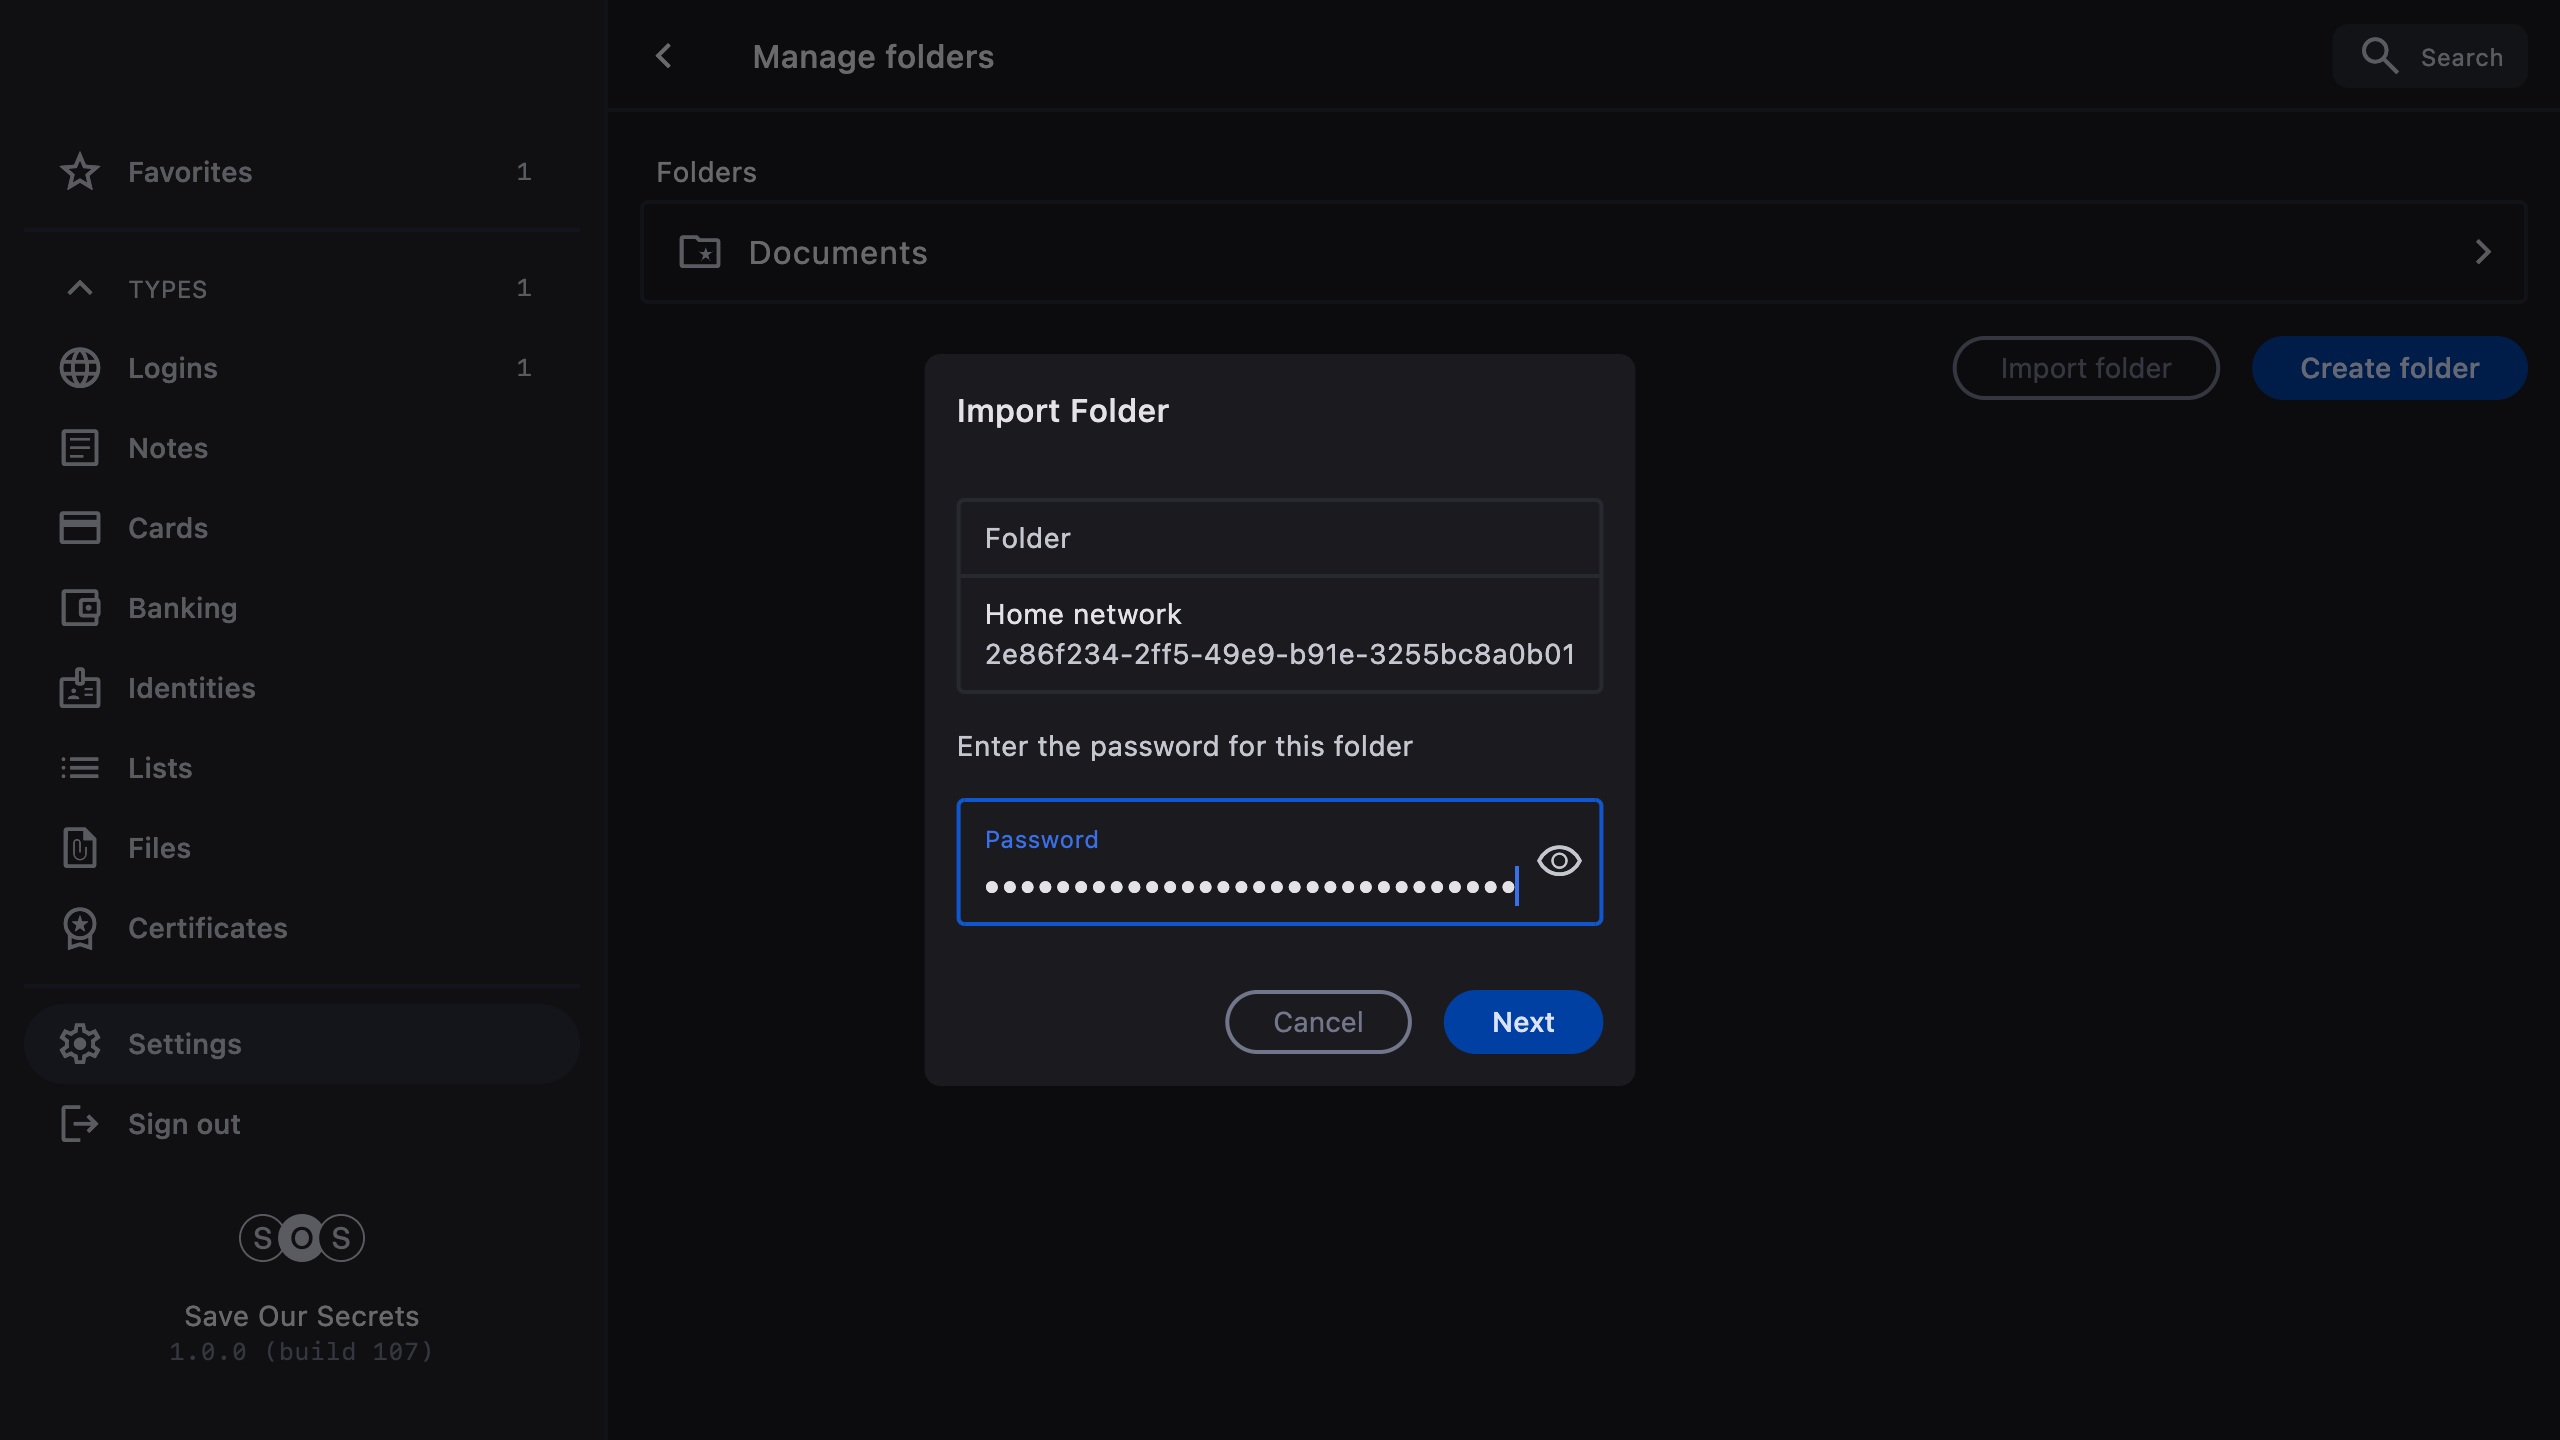Click the Favorites star icon
The image size is (2560, 1440).
(79, 172)
